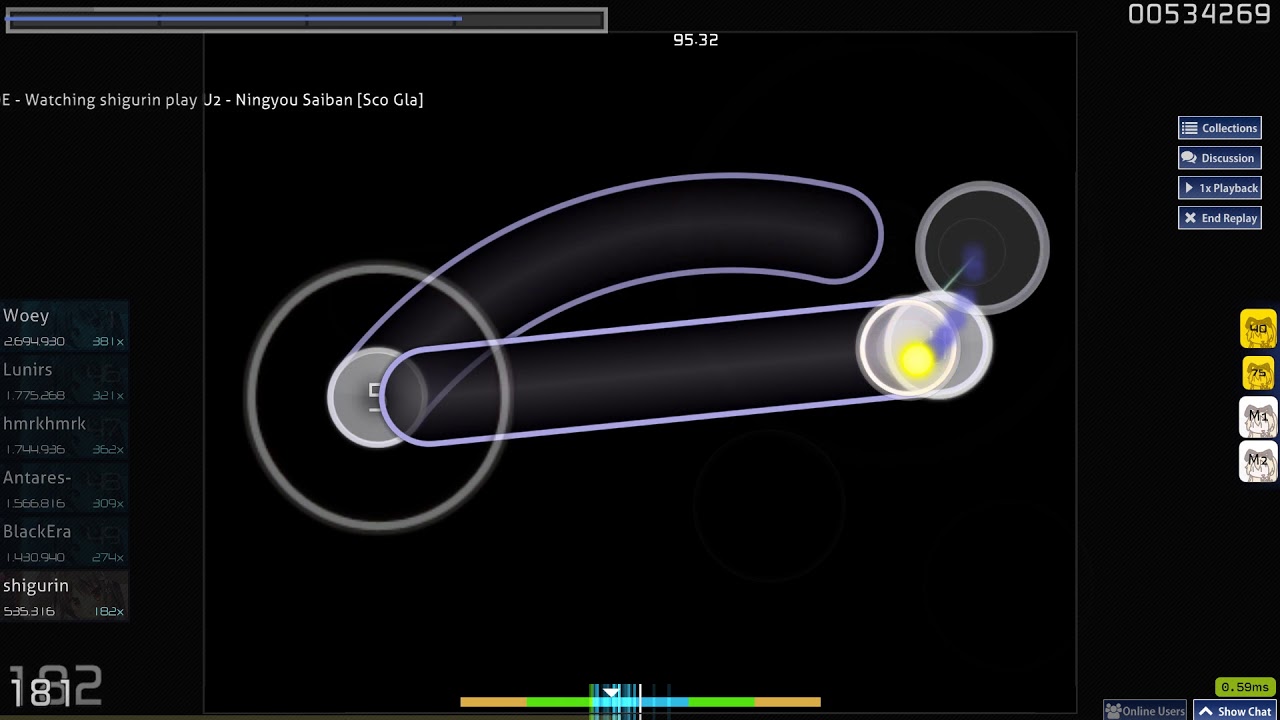Click the hit error meter bar

coord(640,702)
